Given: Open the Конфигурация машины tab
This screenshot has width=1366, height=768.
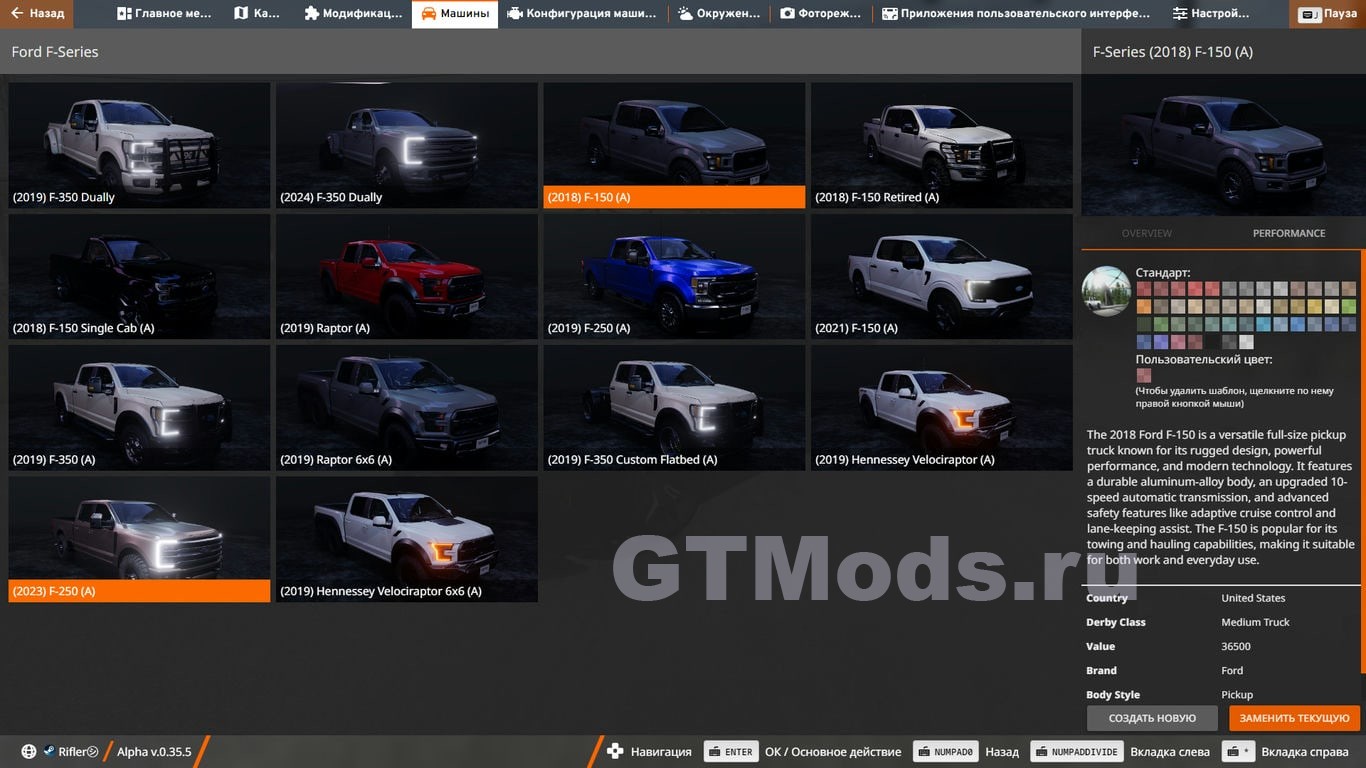Looking at the screenshot, I should pyautogui.click(x=582, y=14).
